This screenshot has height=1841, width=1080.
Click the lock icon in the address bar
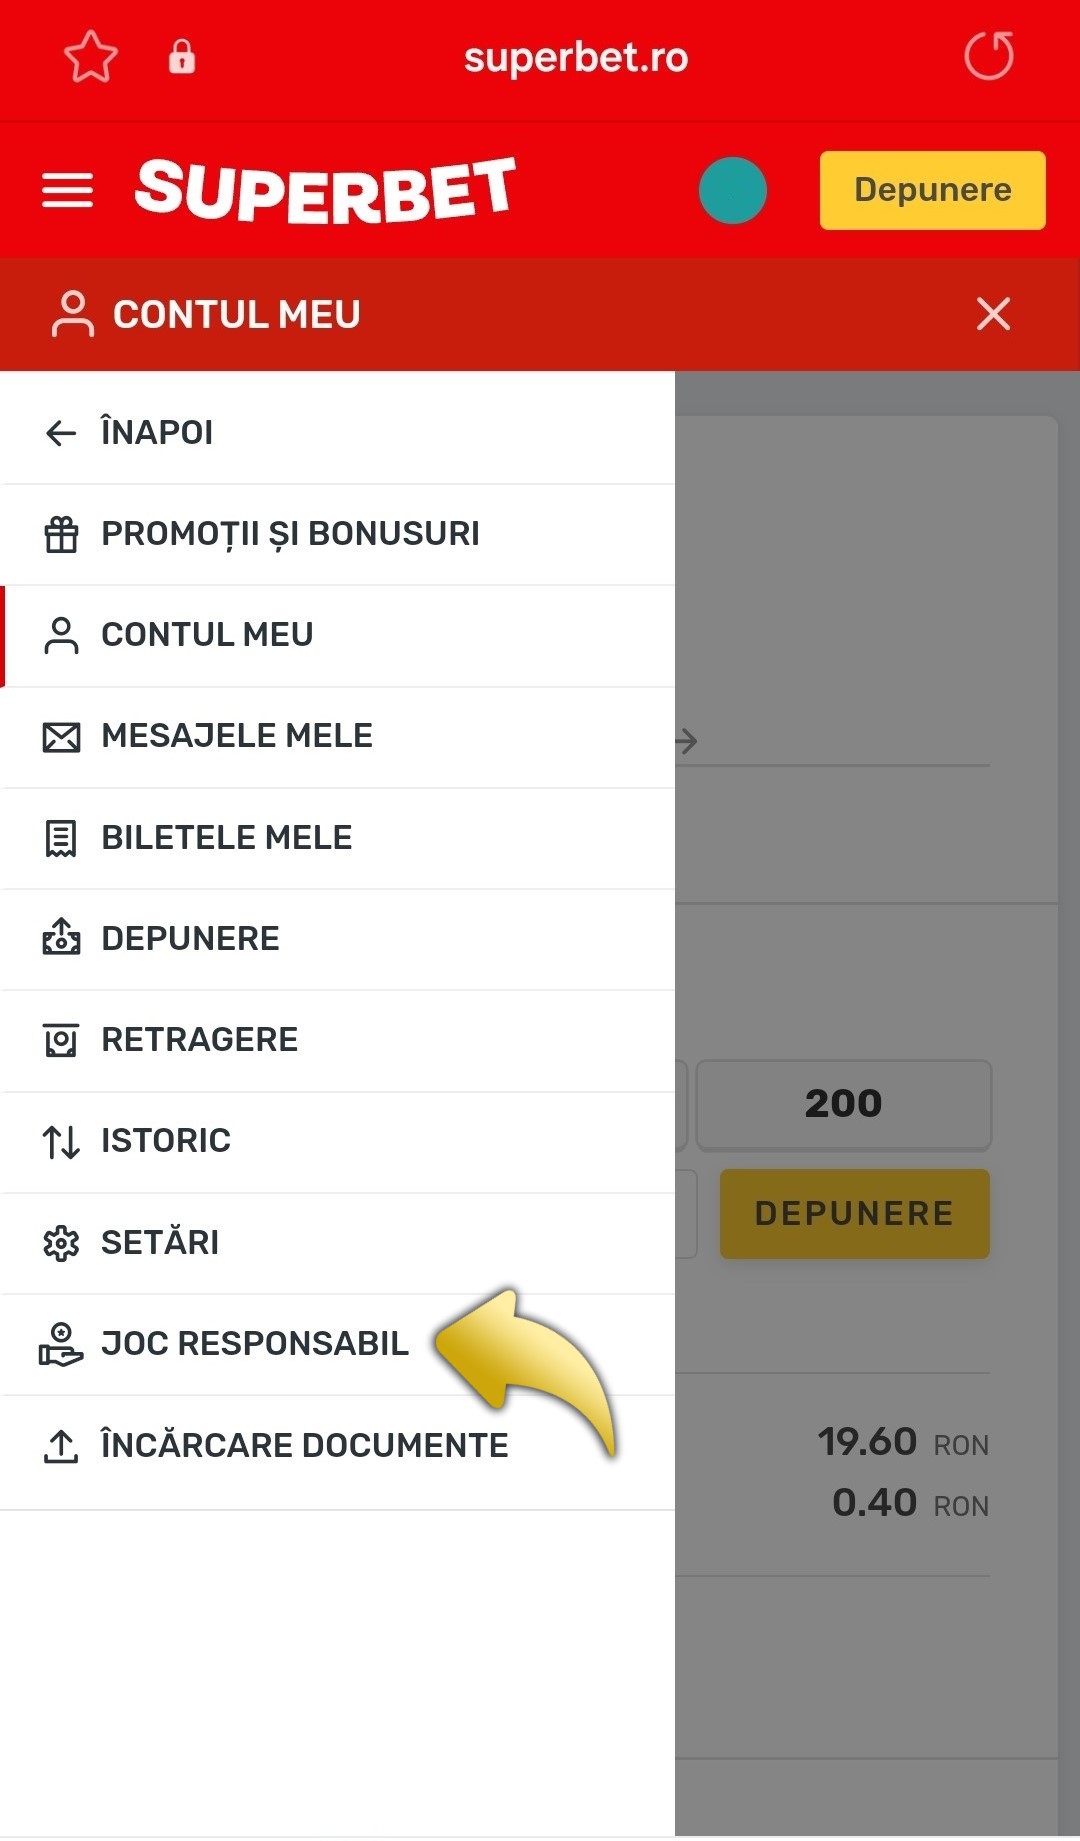182,58
